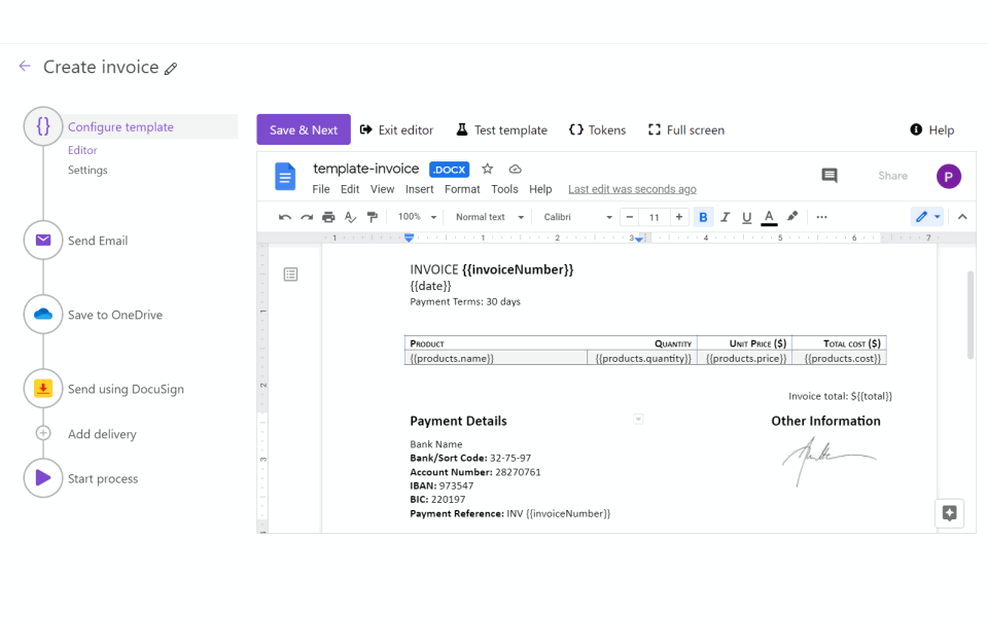Toggle italic formatting
Viewport: 988px width, 627px height.
point(725,217)
